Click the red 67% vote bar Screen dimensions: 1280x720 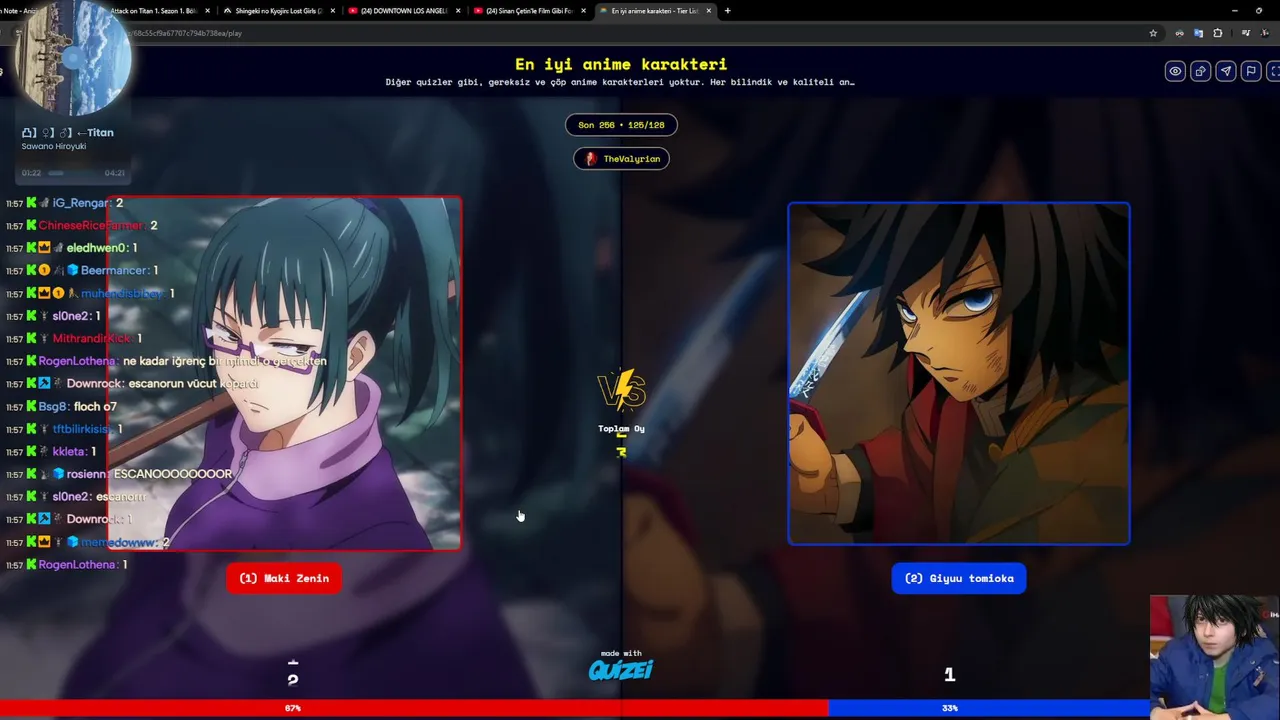(414, 708)
